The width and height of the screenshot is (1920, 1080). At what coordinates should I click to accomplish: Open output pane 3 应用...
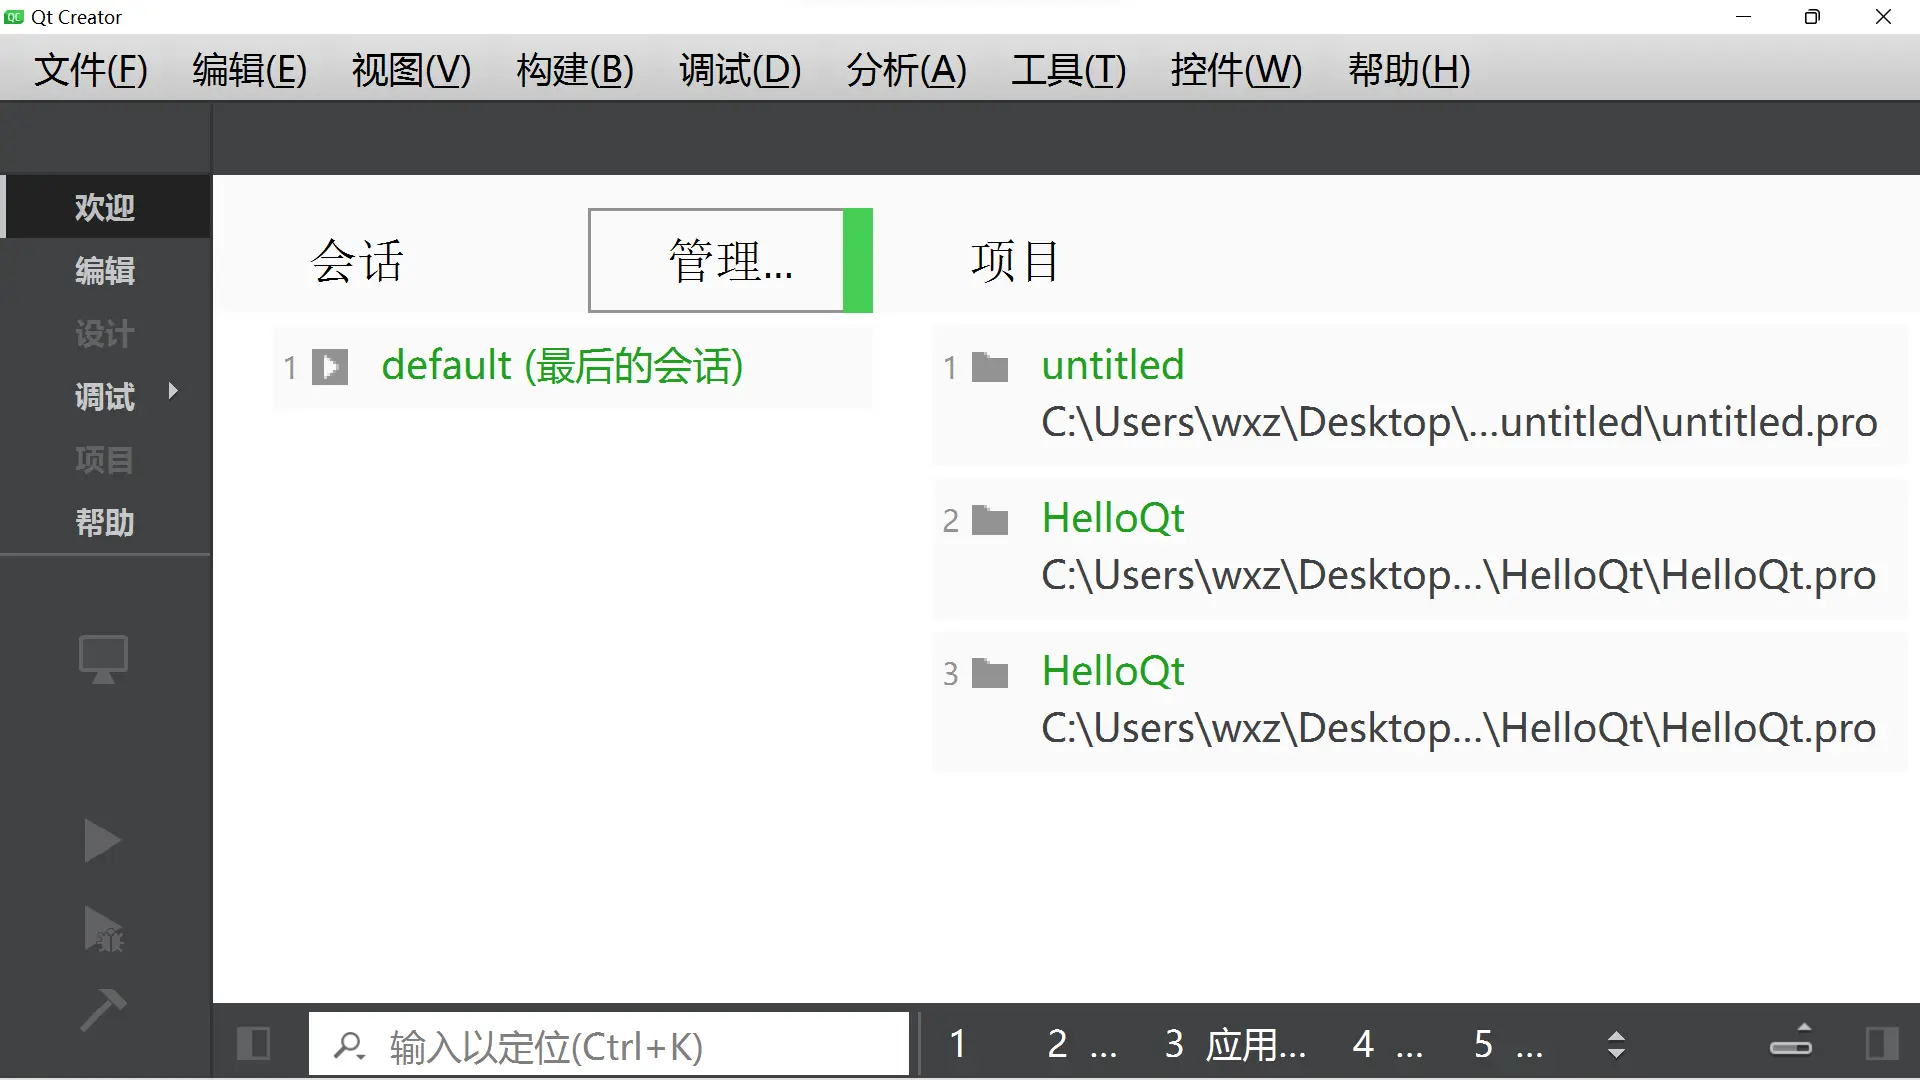tap(1236, 1044)
